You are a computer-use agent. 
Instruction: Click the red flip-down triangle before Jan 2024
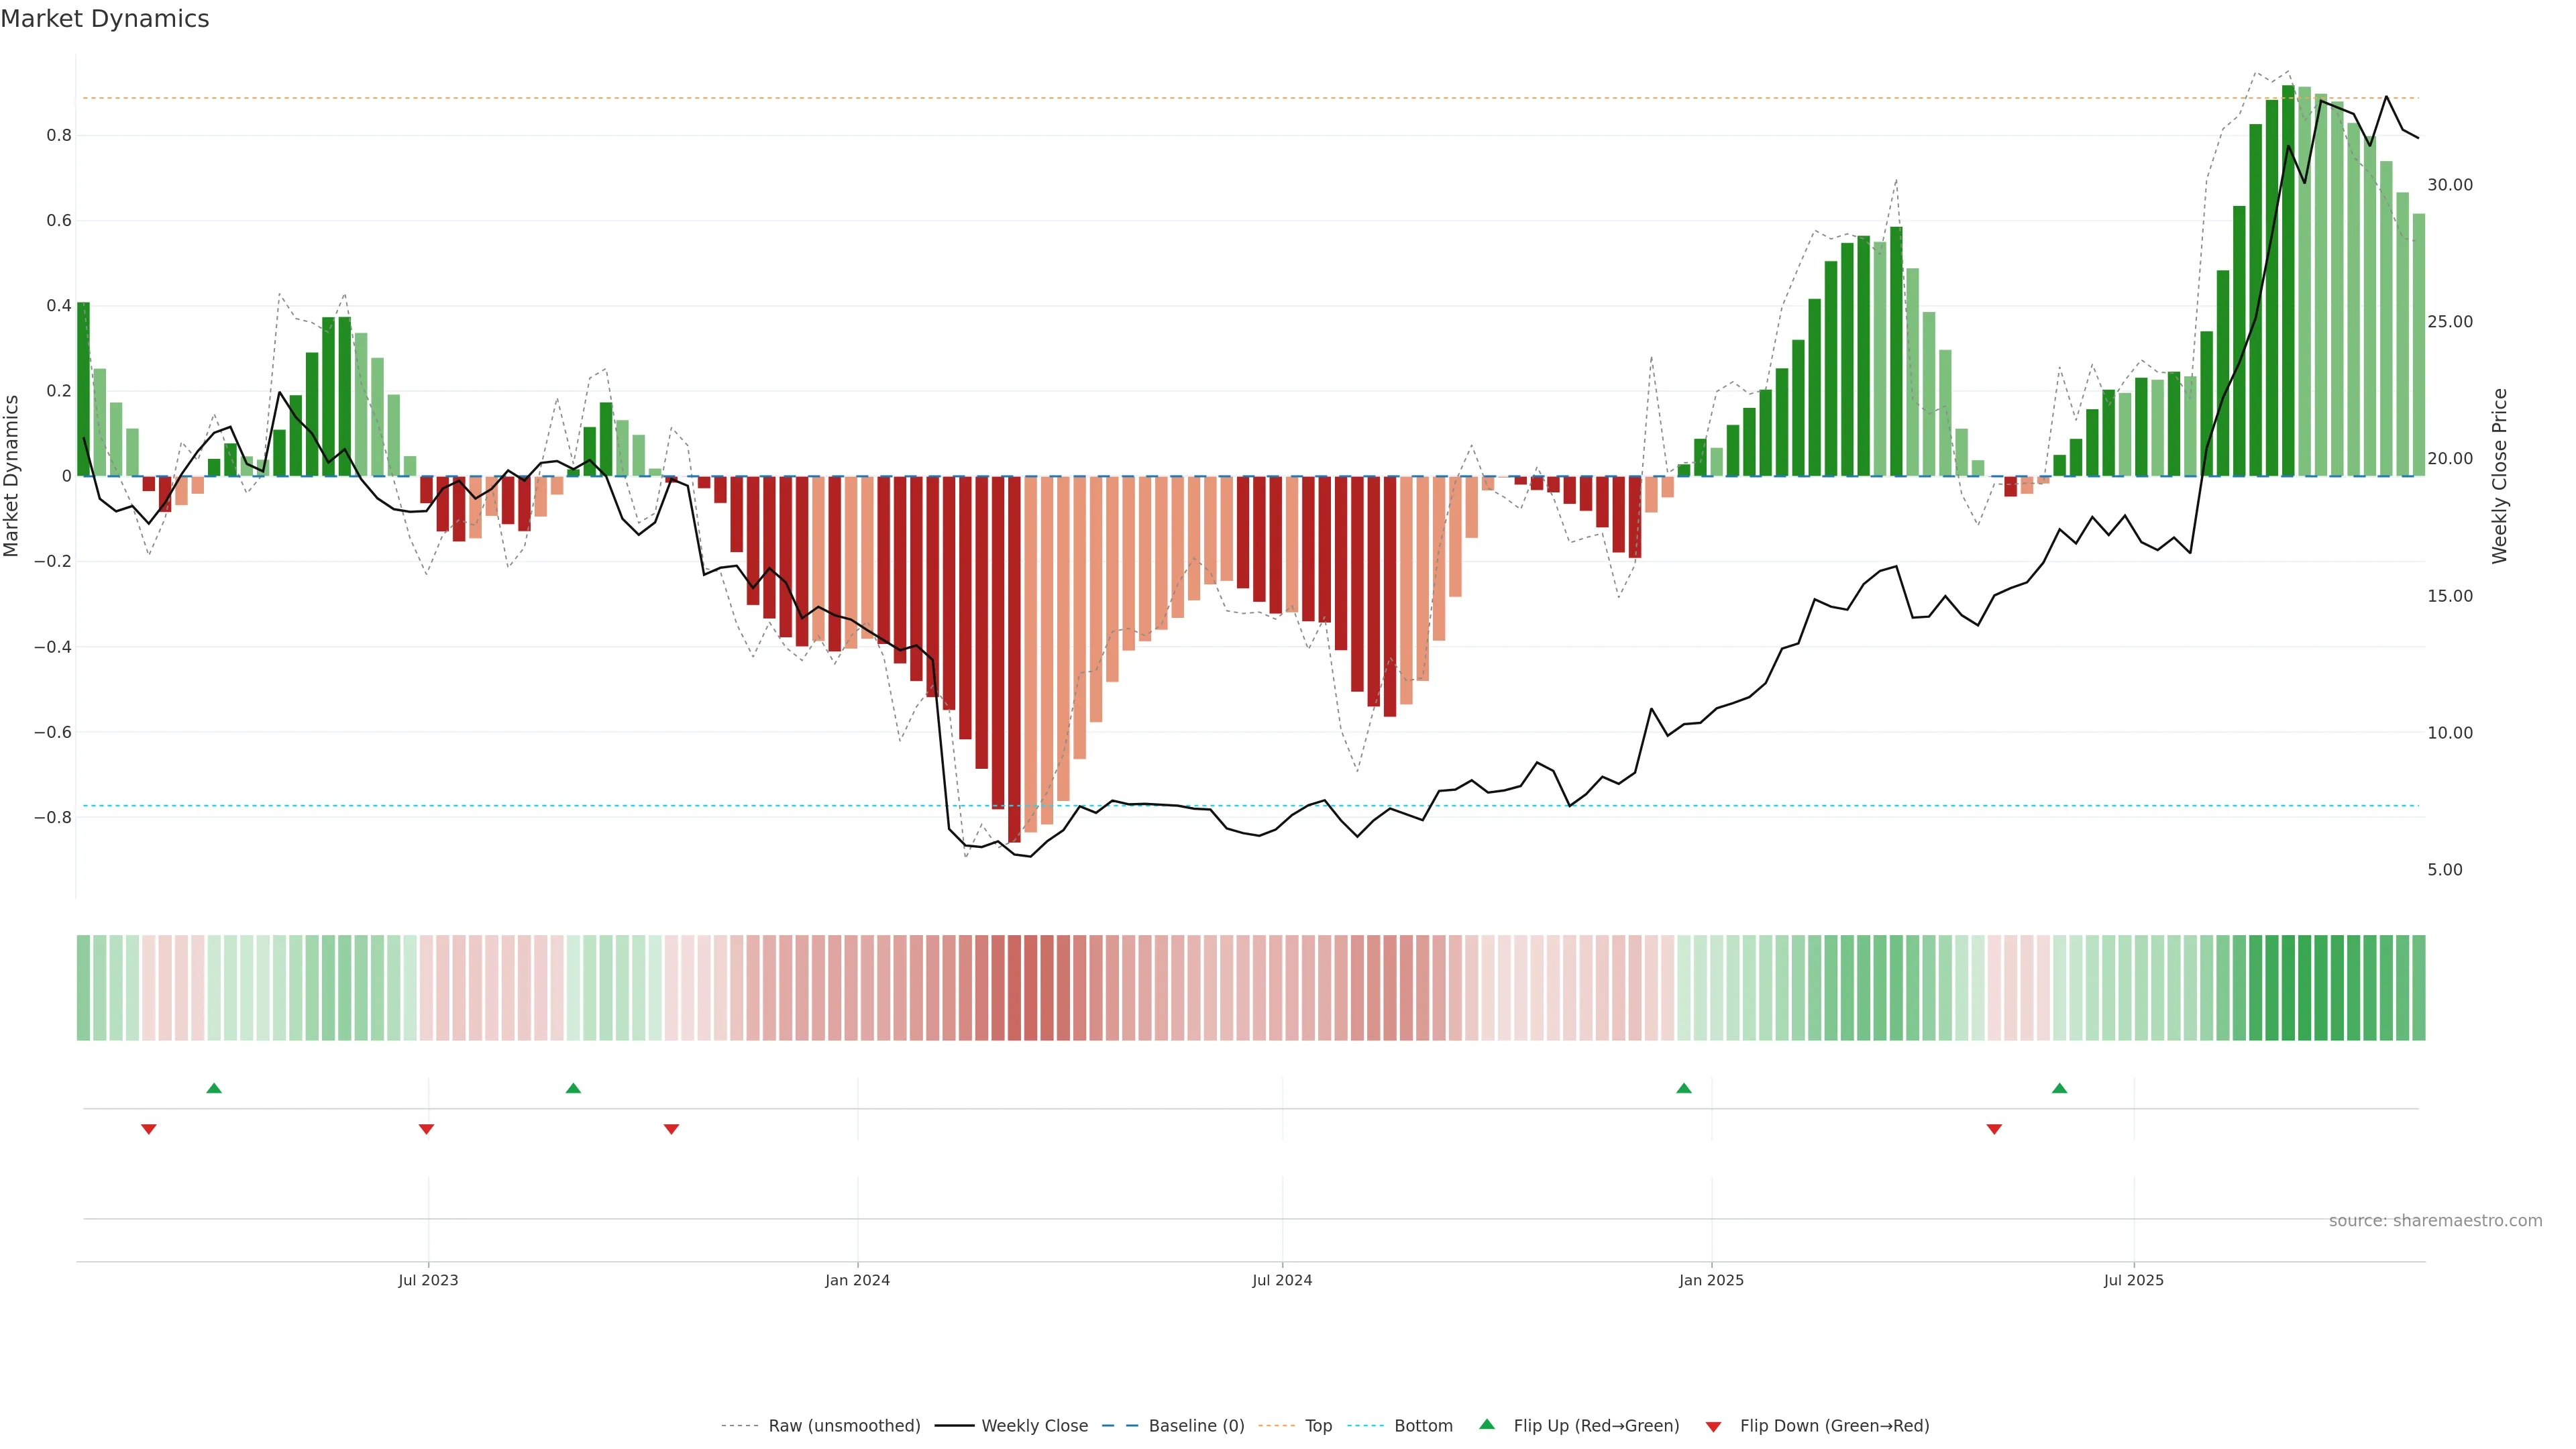pos(671,1129)
